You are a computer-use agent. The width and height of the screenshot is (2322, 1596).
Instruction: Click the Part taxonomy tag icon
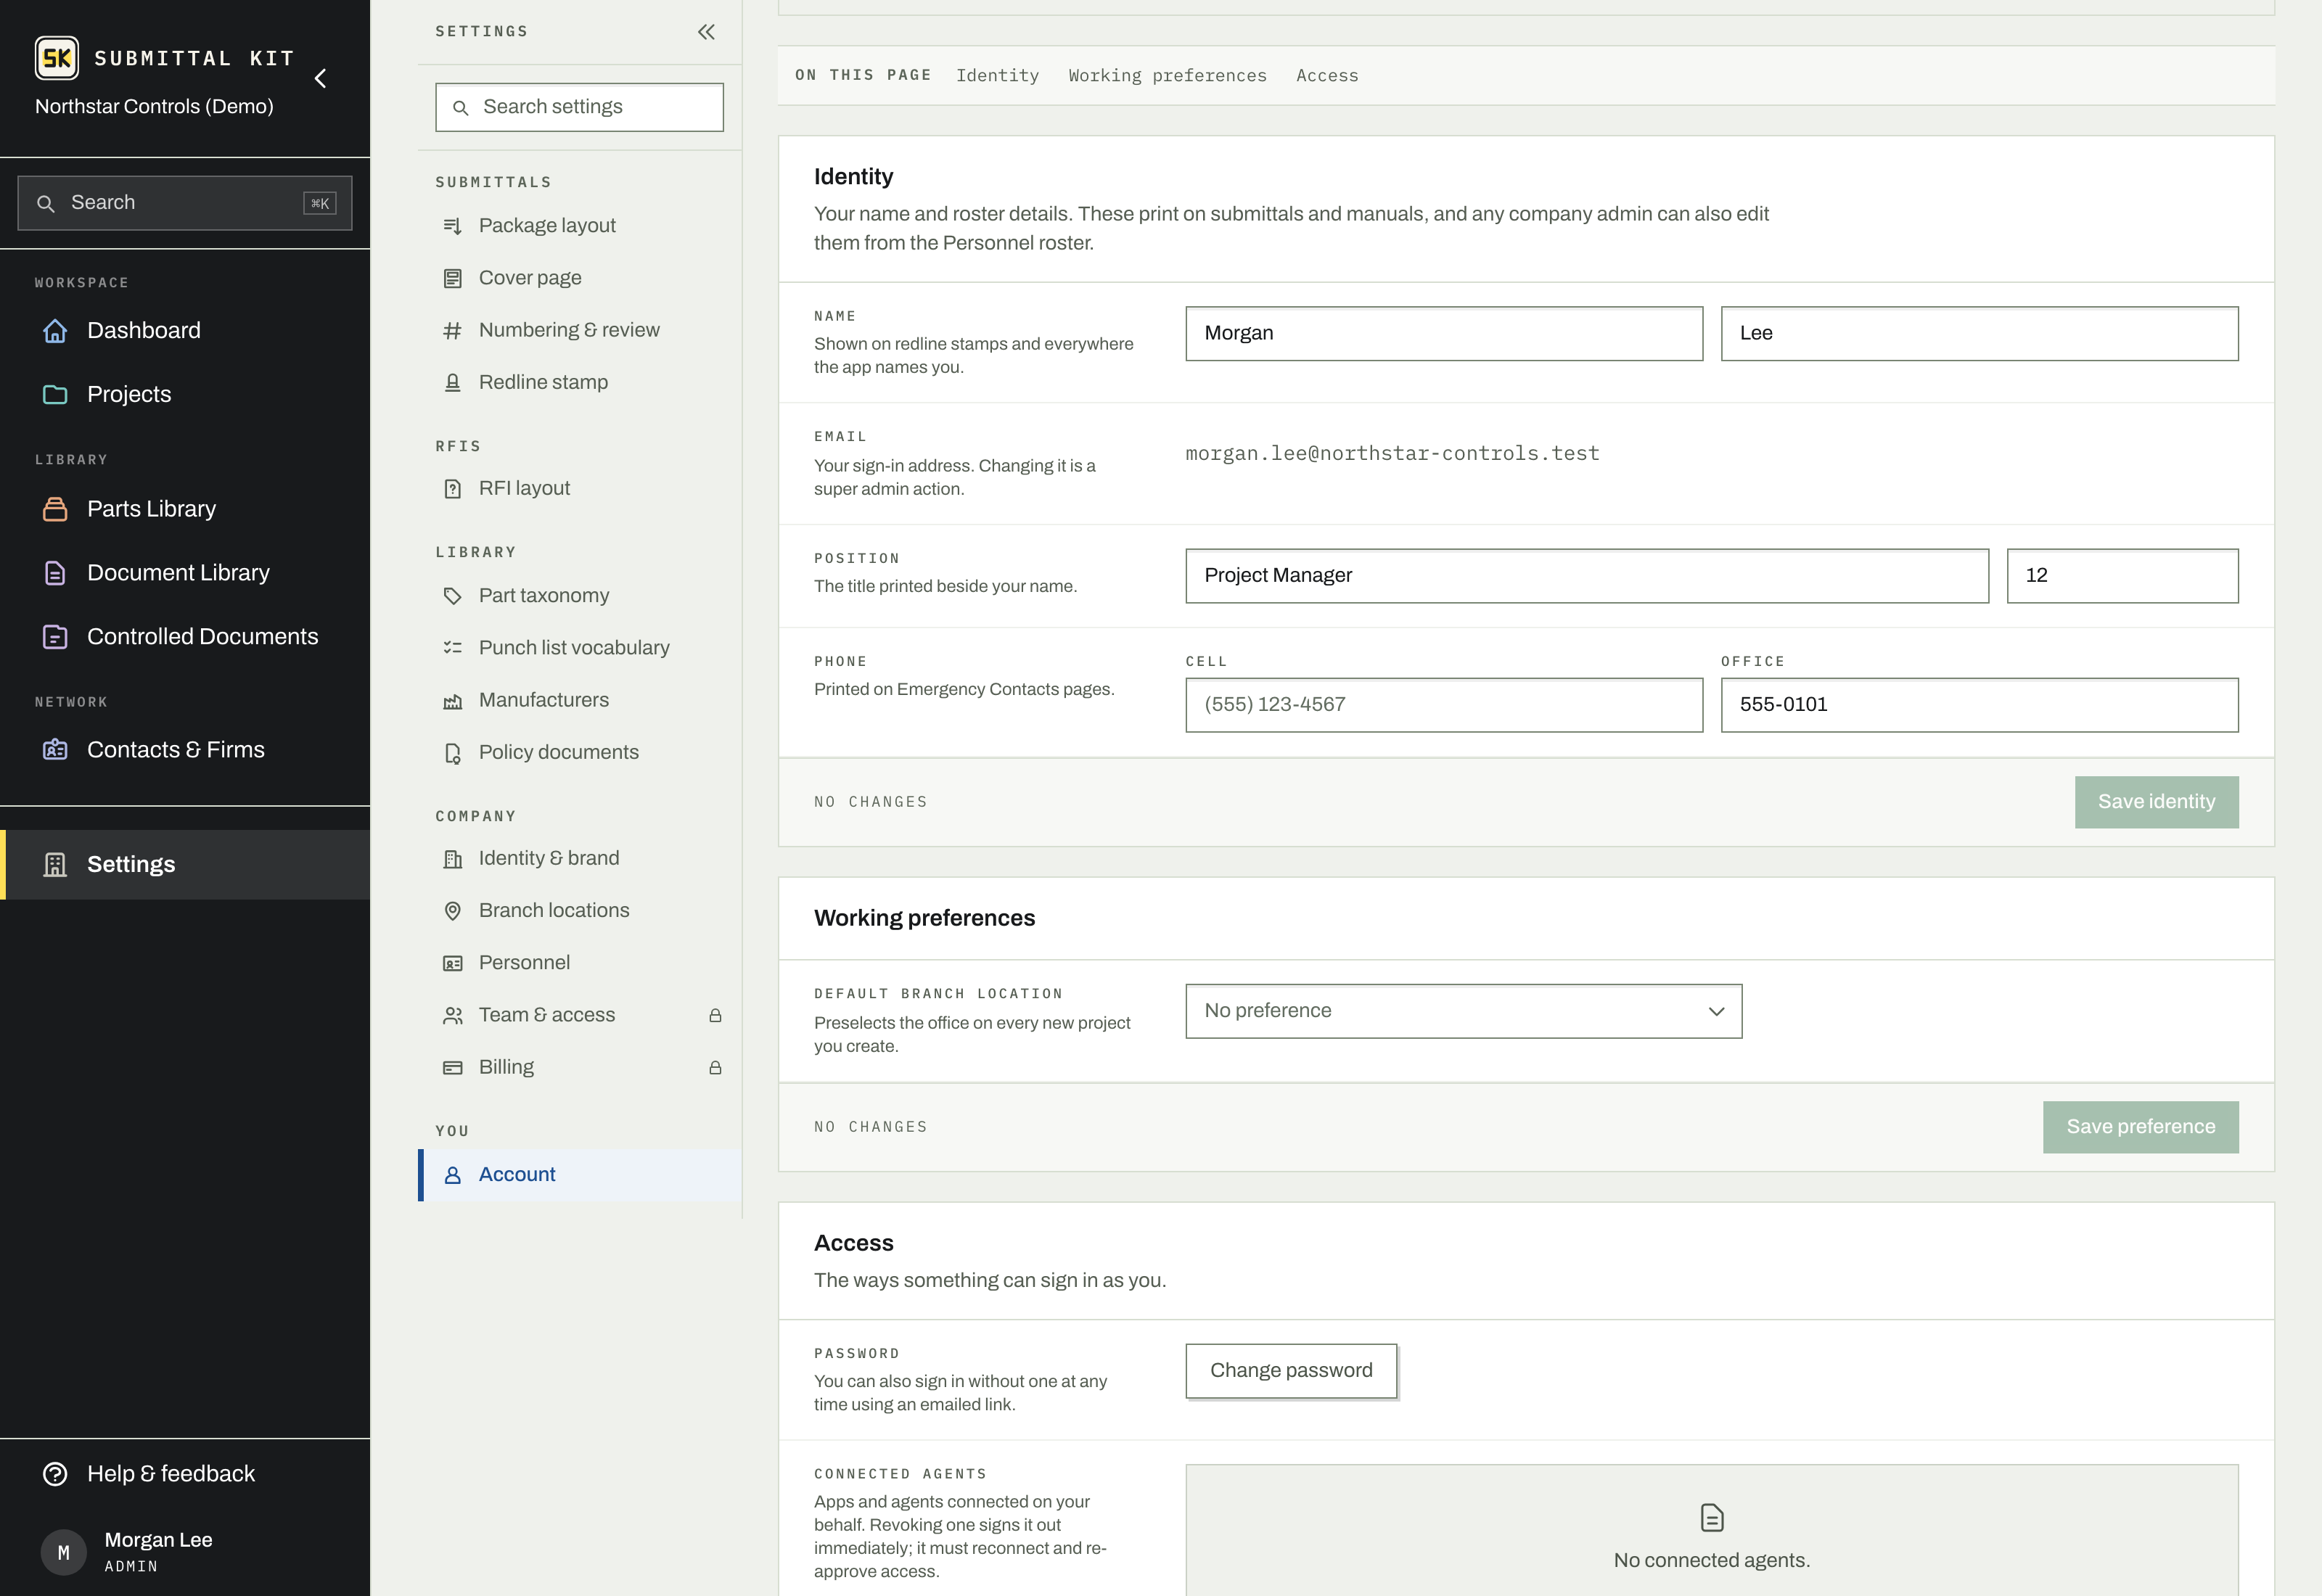pos(453,596)
